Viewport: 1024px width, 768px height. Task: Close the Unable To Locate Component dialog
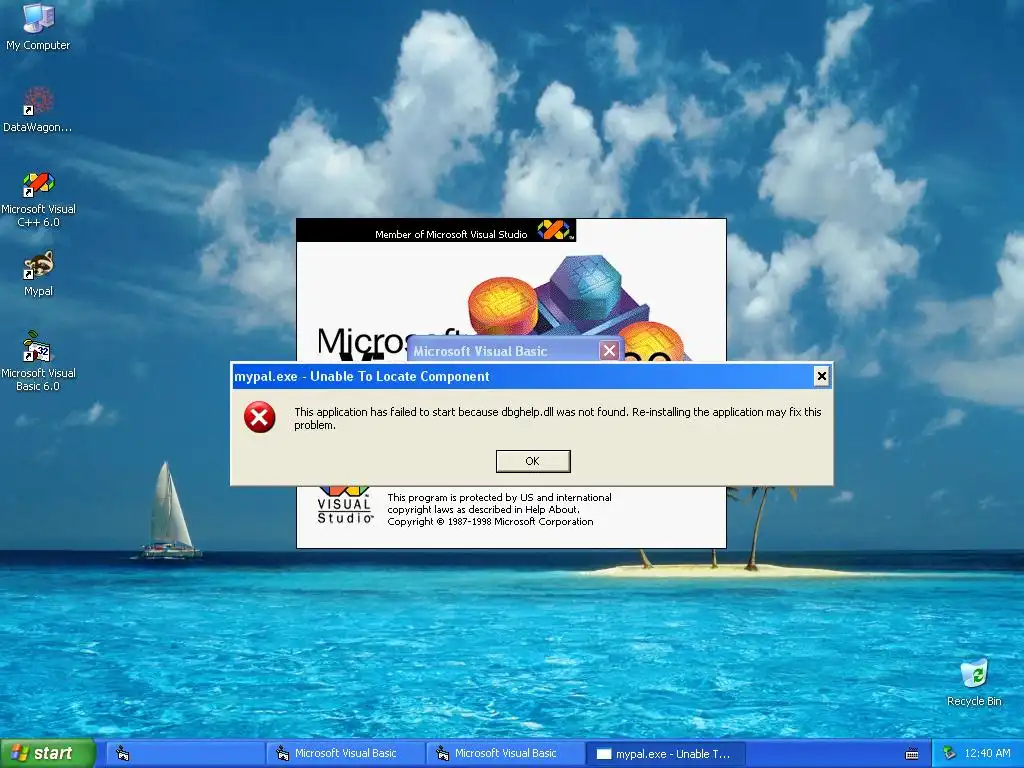coord(822,376)
